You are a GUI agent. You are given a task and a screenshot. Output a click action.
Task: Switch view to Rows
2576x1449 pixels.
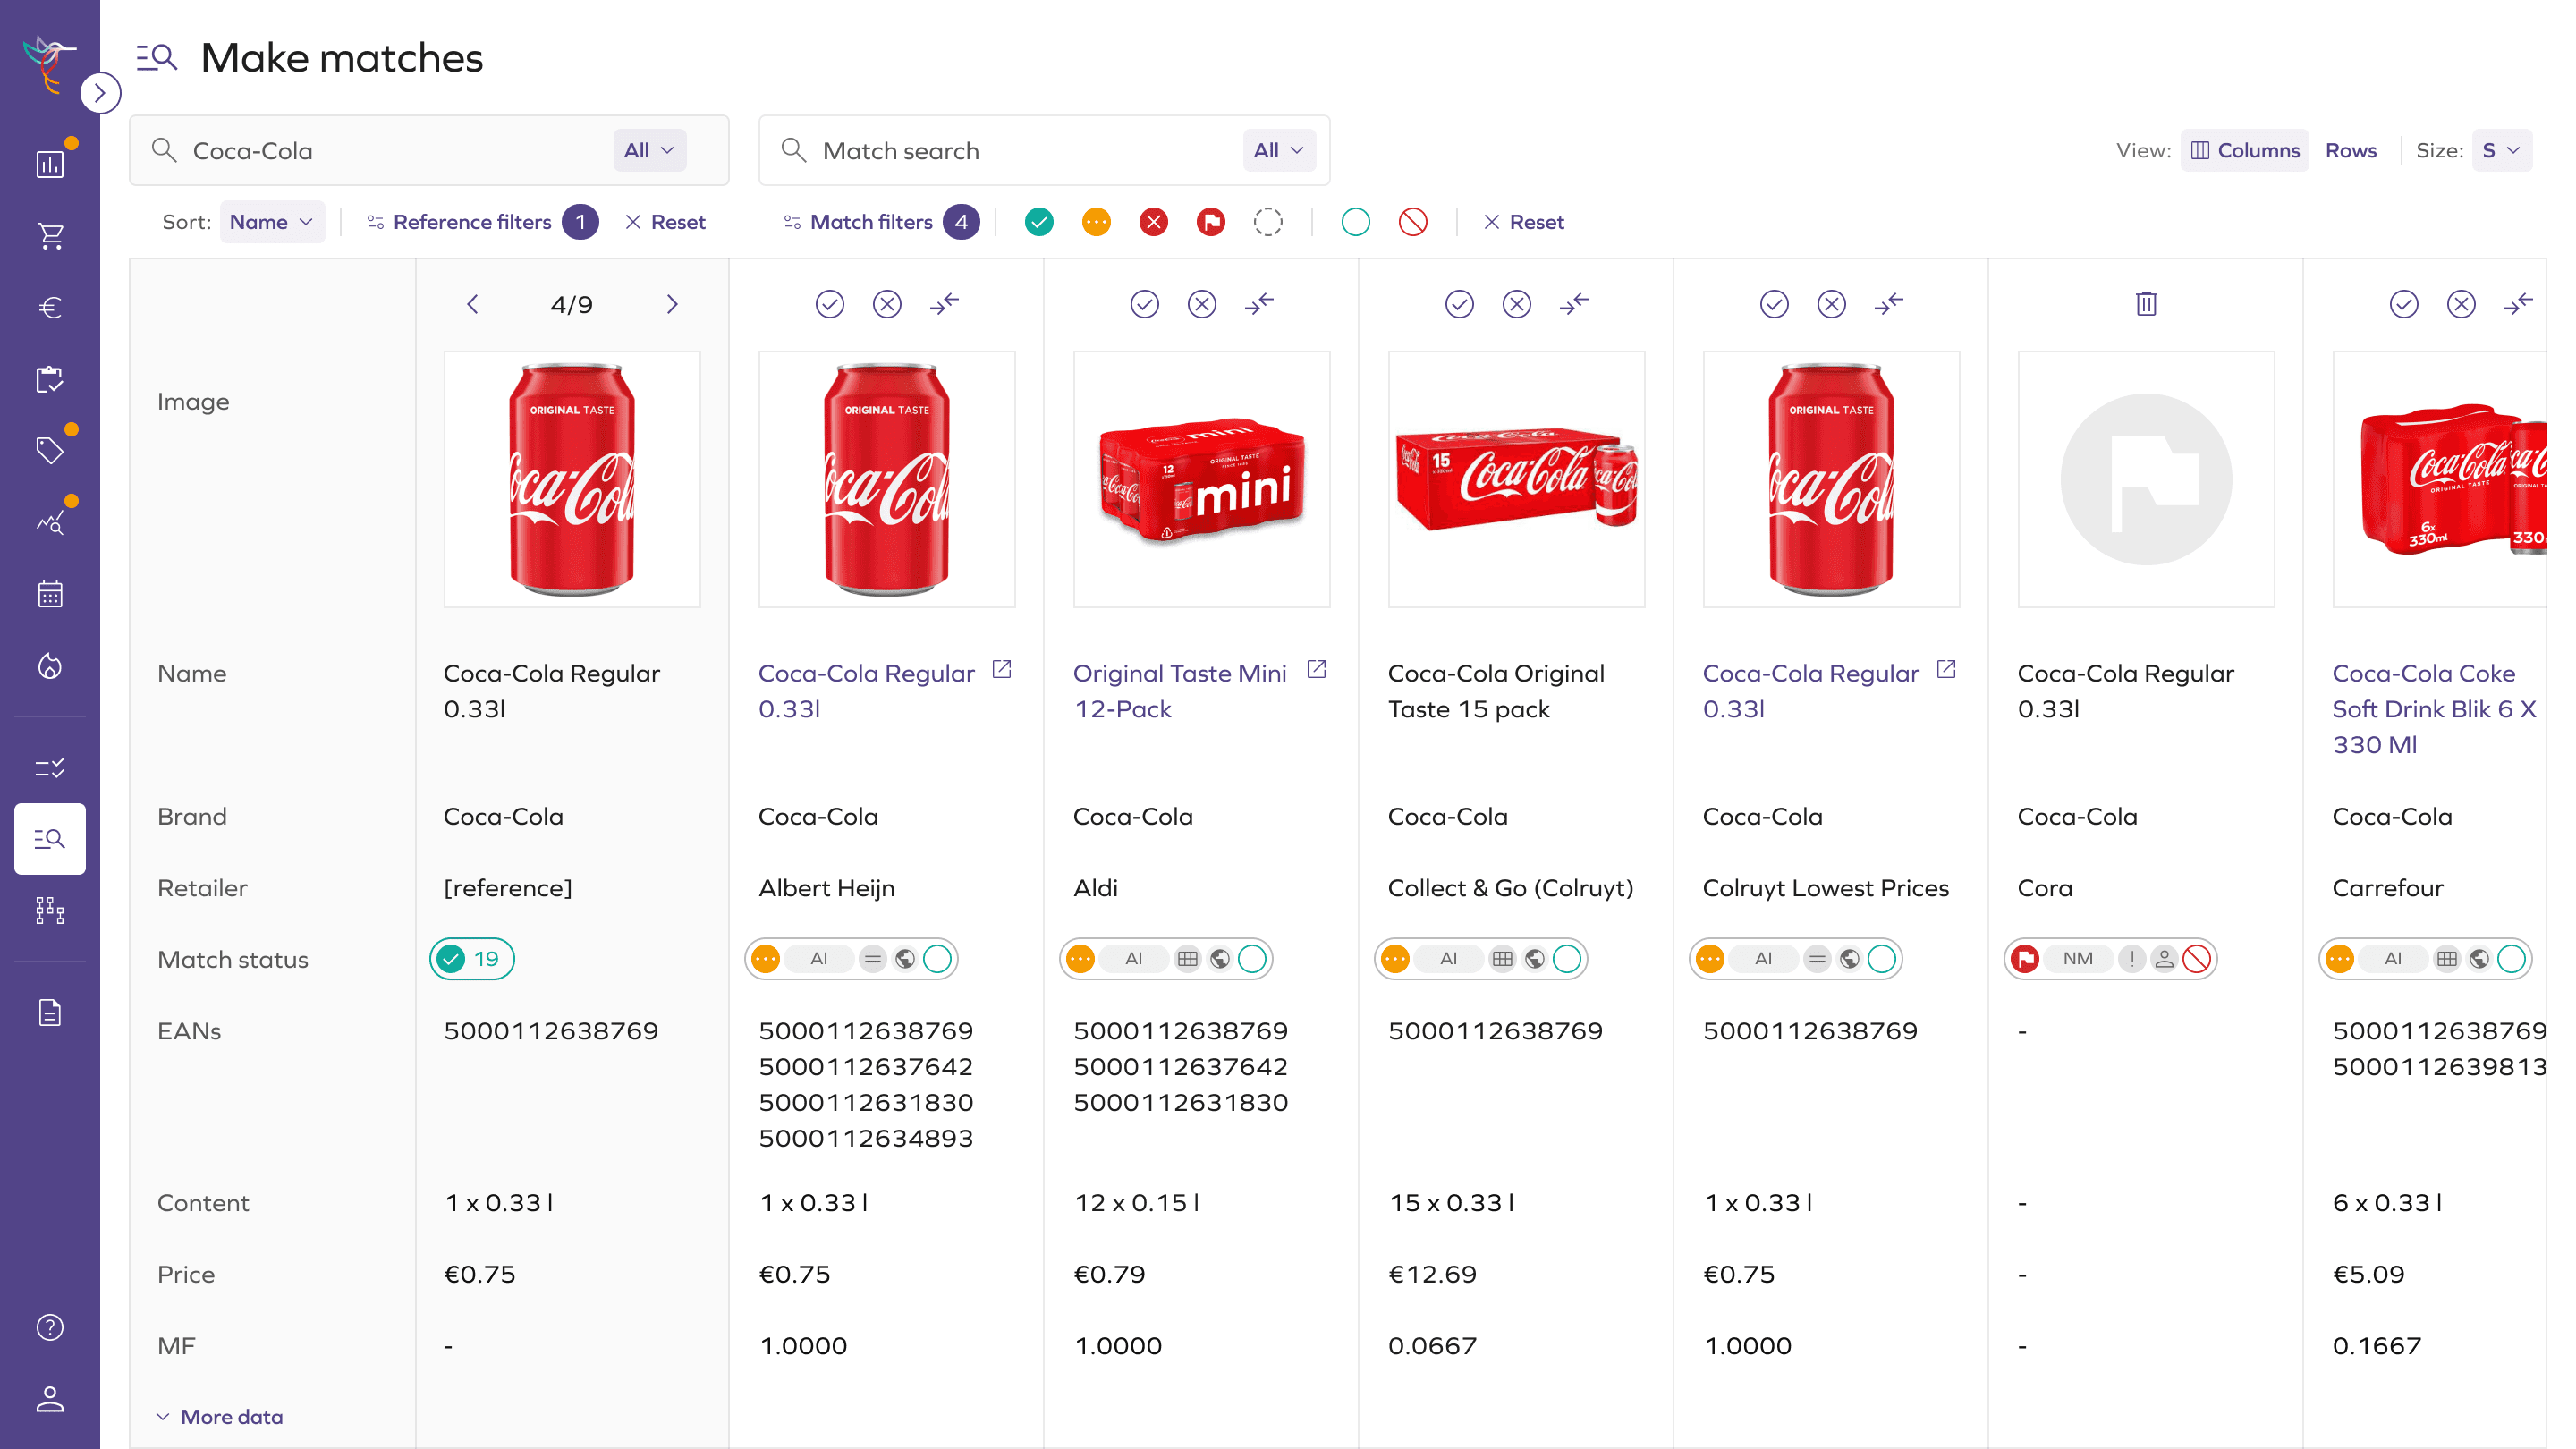[2351, 150]
